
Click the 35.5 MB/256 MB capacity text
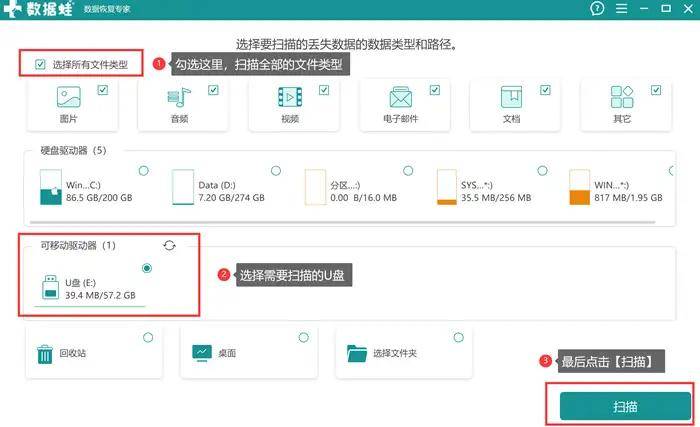pyautogui.click(x=496, y=197)
